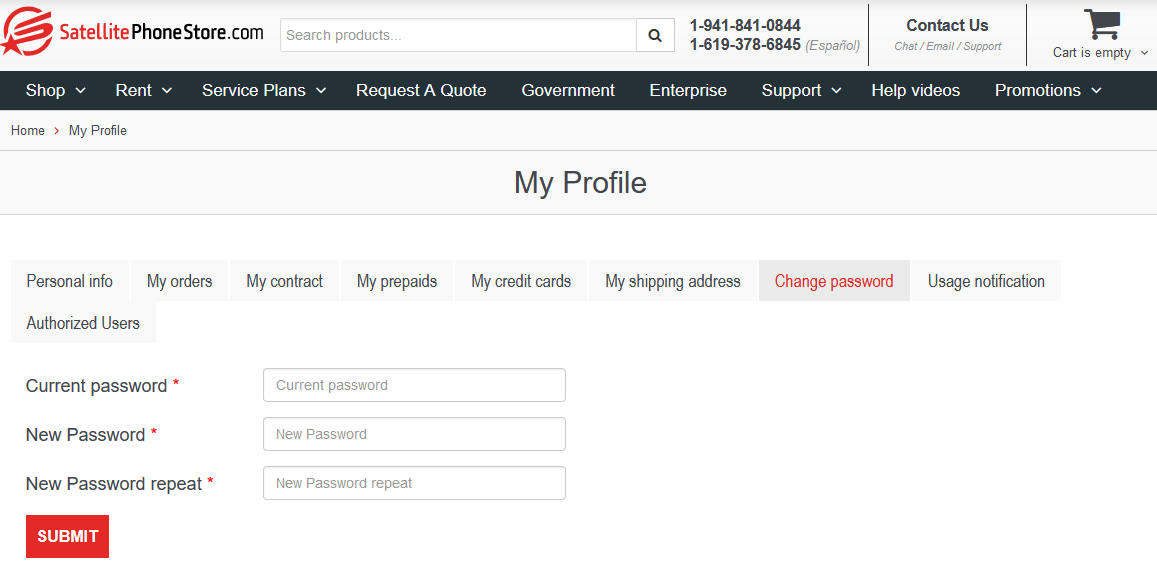The image size is (1157, 567).
Task: Open the Service Plans dropdown
Action: coord(264,90)
